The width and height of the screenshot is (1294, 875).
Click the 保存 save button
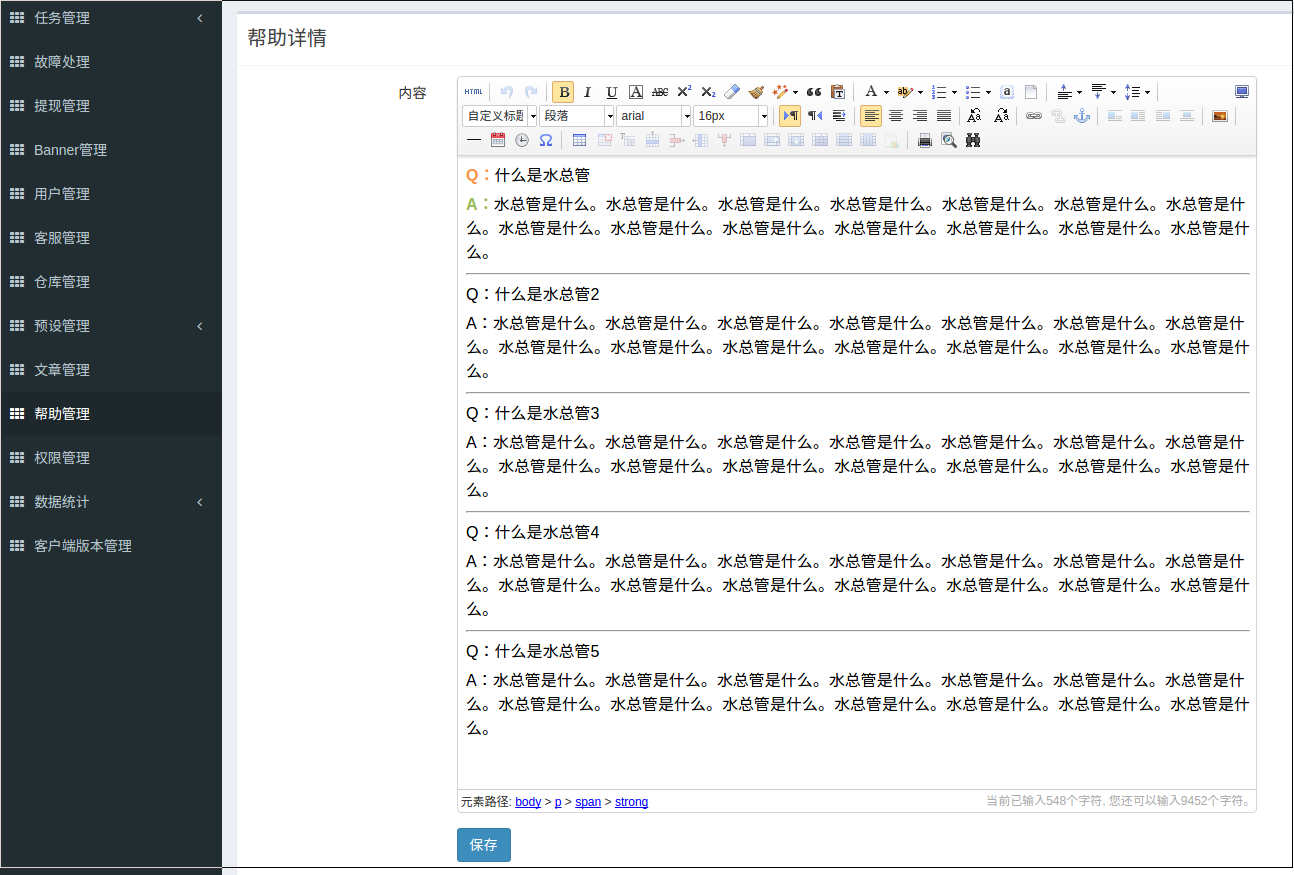484,845
